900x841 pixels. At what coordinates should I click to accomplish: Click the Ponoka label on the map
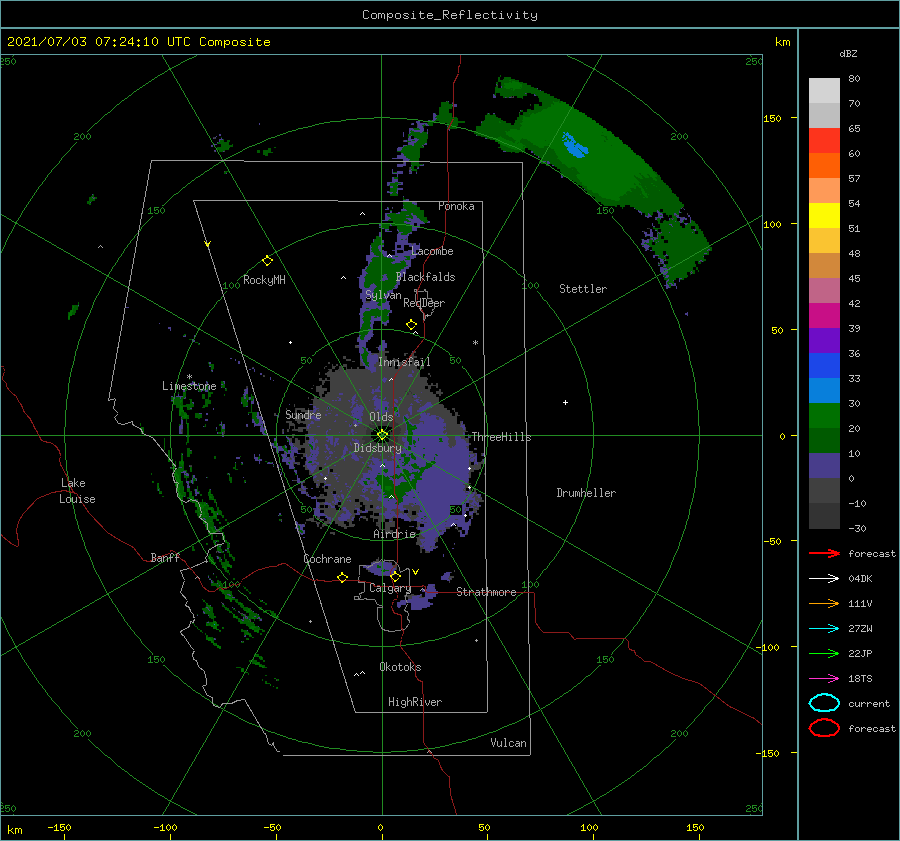[456, 206]
